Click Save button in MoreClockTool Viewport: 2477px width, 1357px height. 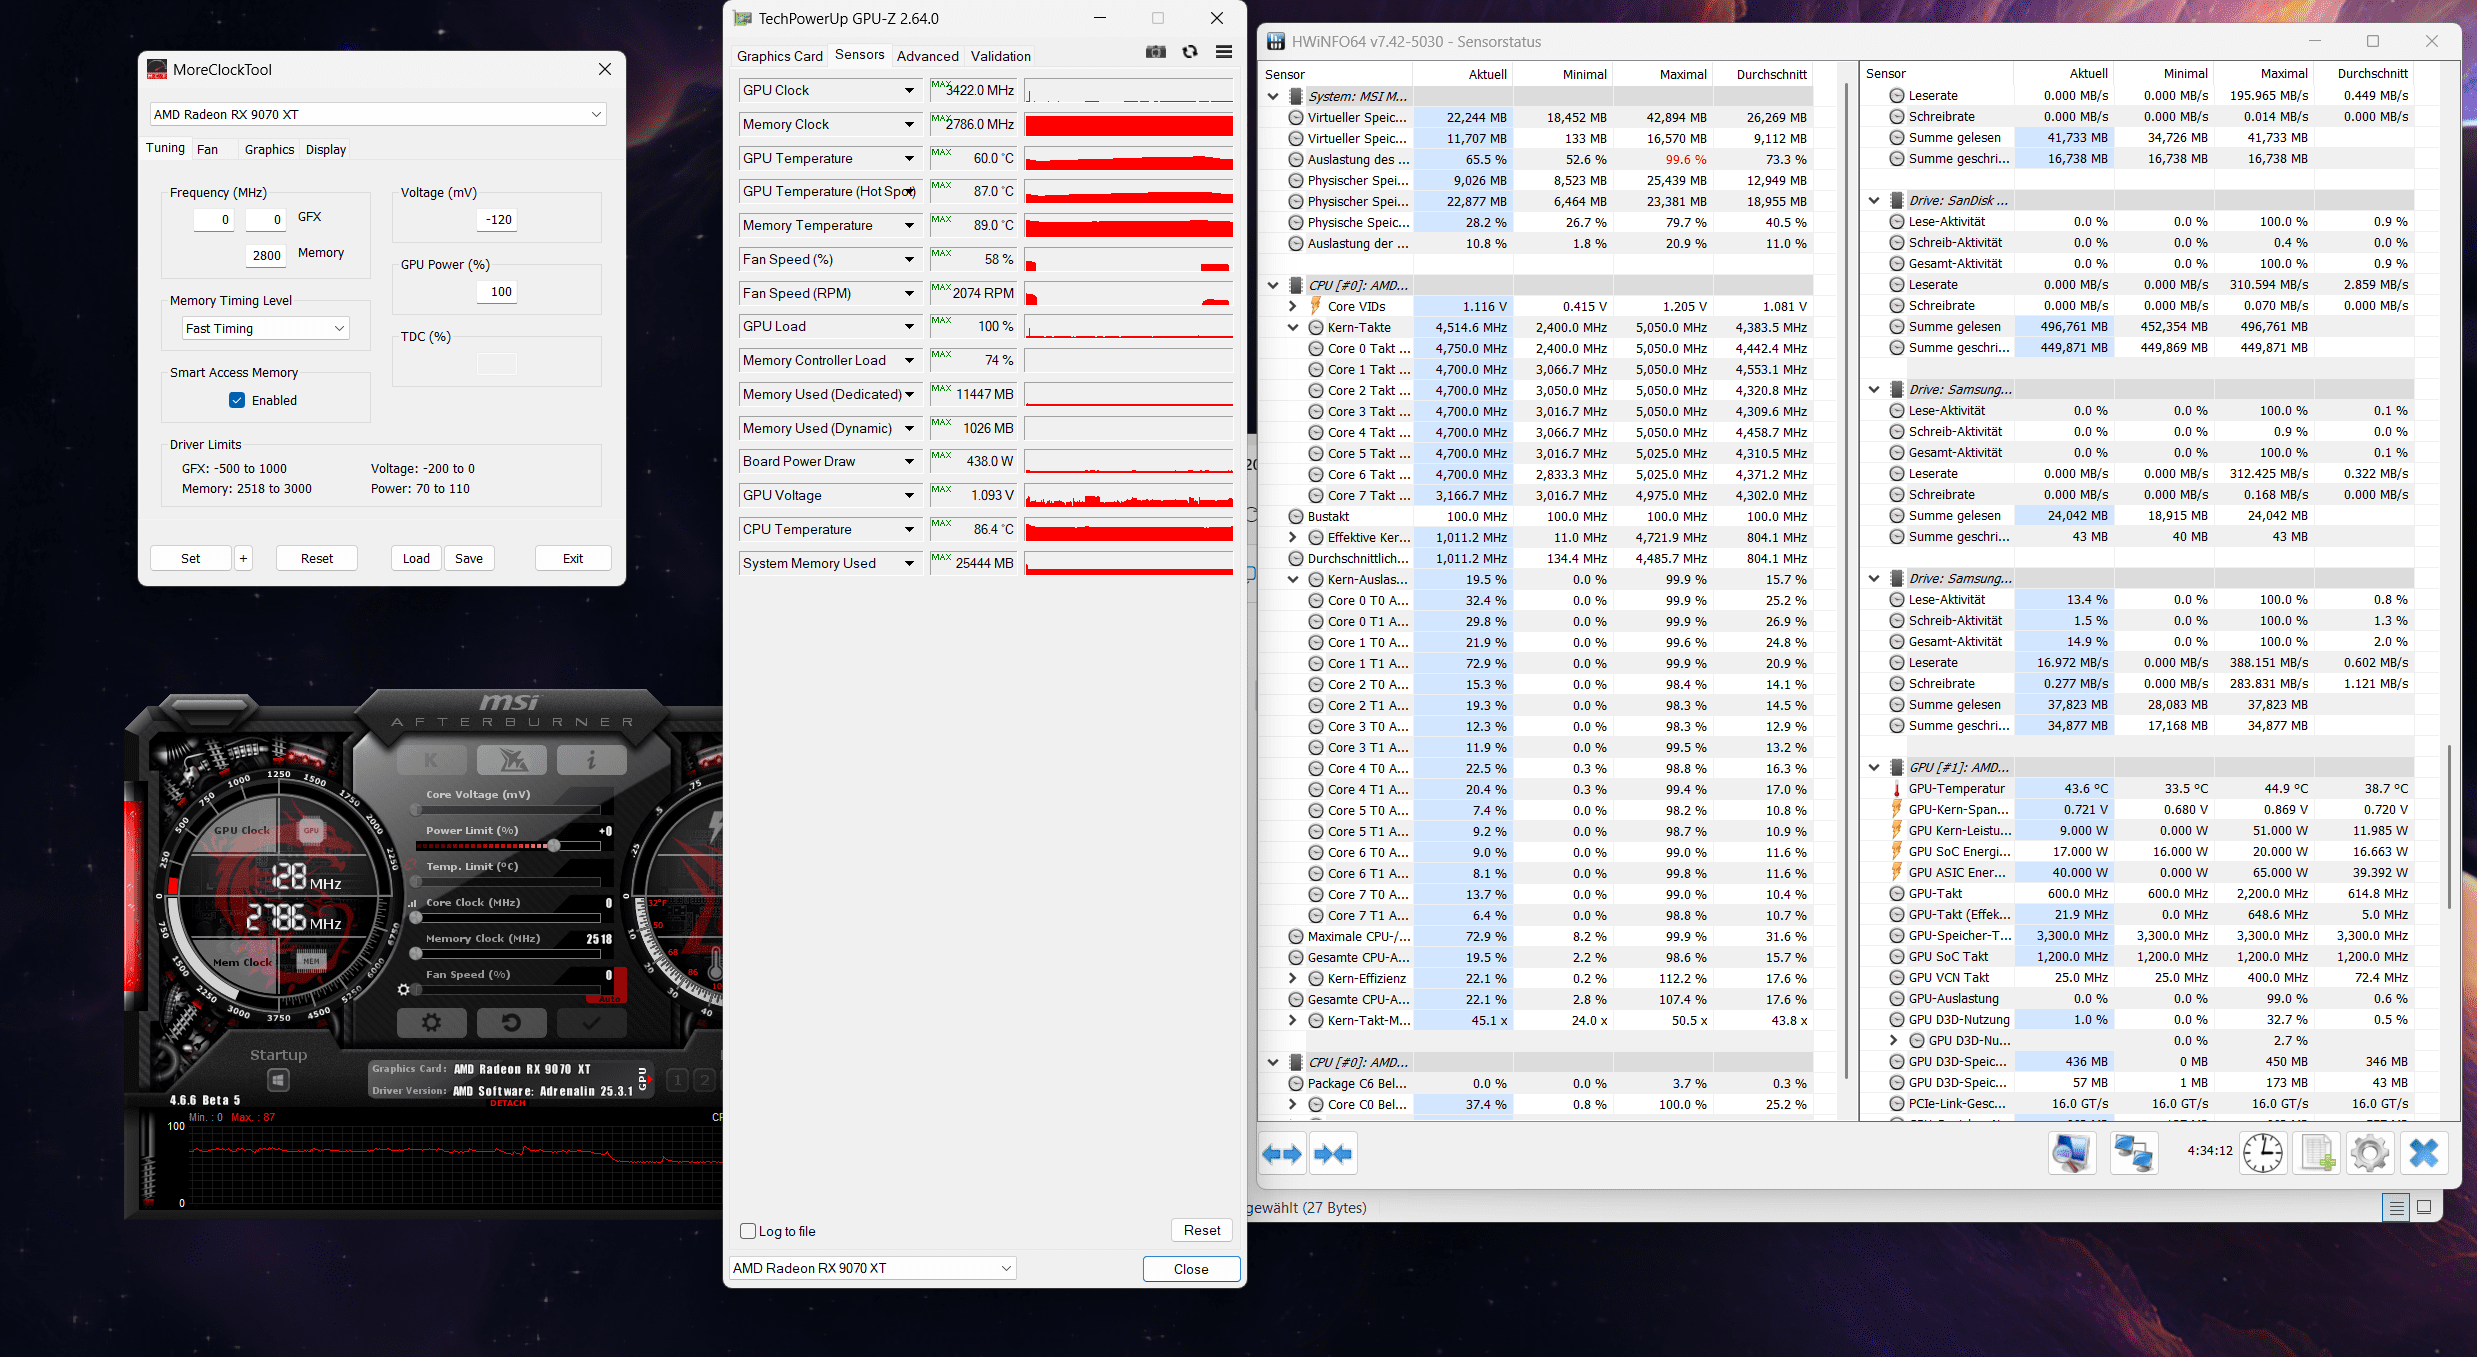tap(468, 558)
